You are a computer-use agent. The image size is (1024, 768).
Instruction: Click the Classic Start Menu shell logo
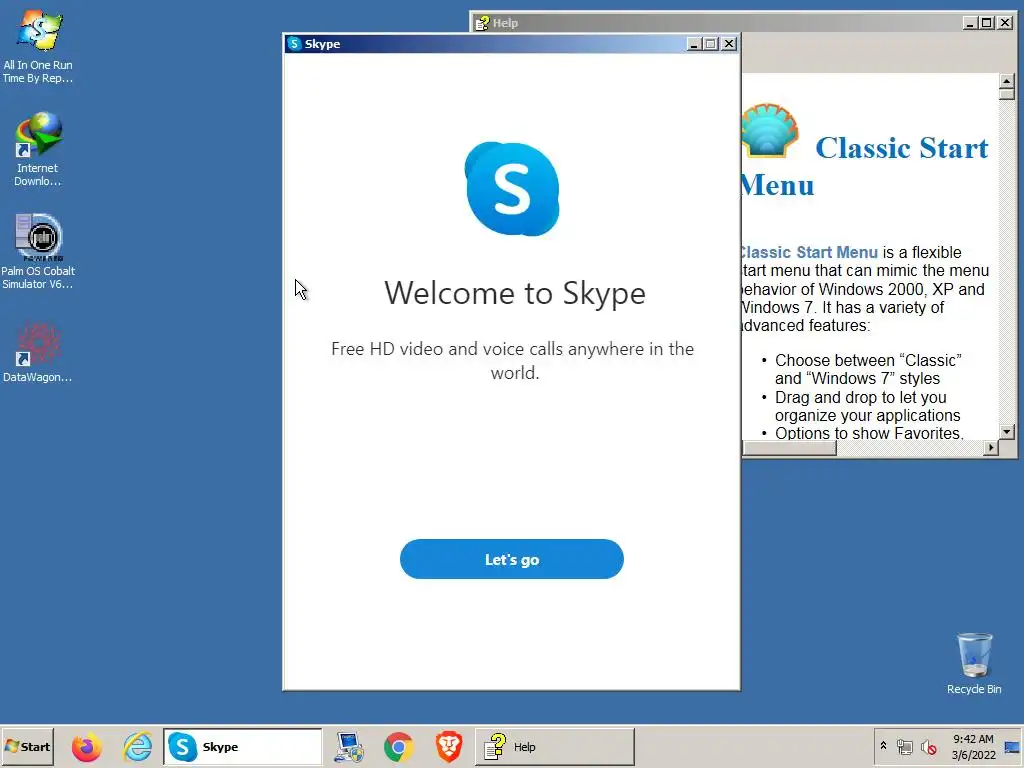[770, 131]
